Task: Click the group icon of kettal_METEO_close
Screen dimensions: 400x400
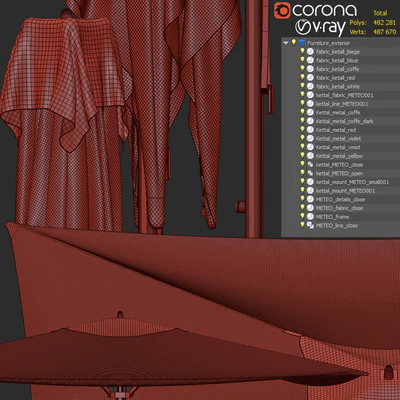Action: pos(310,164)
